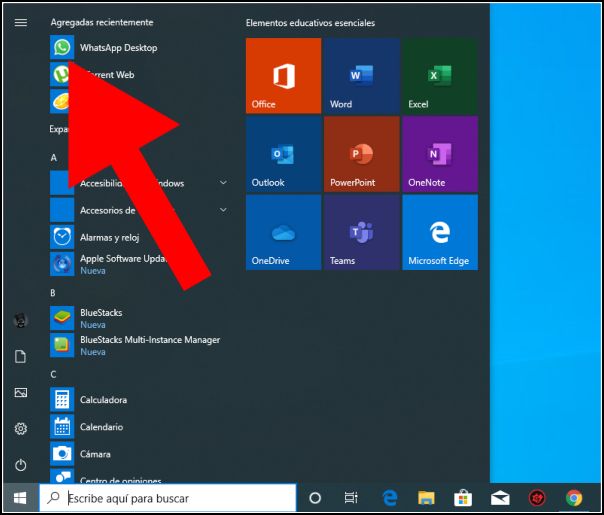Expand Accesorios de Windows folder chevron

pyautogui.click(x=223, y=210)
